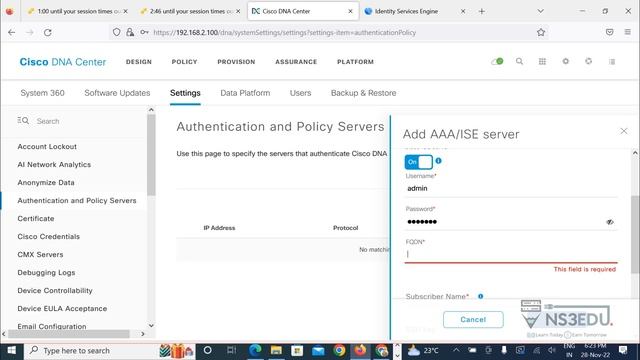The image size is (640, 360).
Task: Select AI Network Analytics in sidebar
Action: pos(54,164)
